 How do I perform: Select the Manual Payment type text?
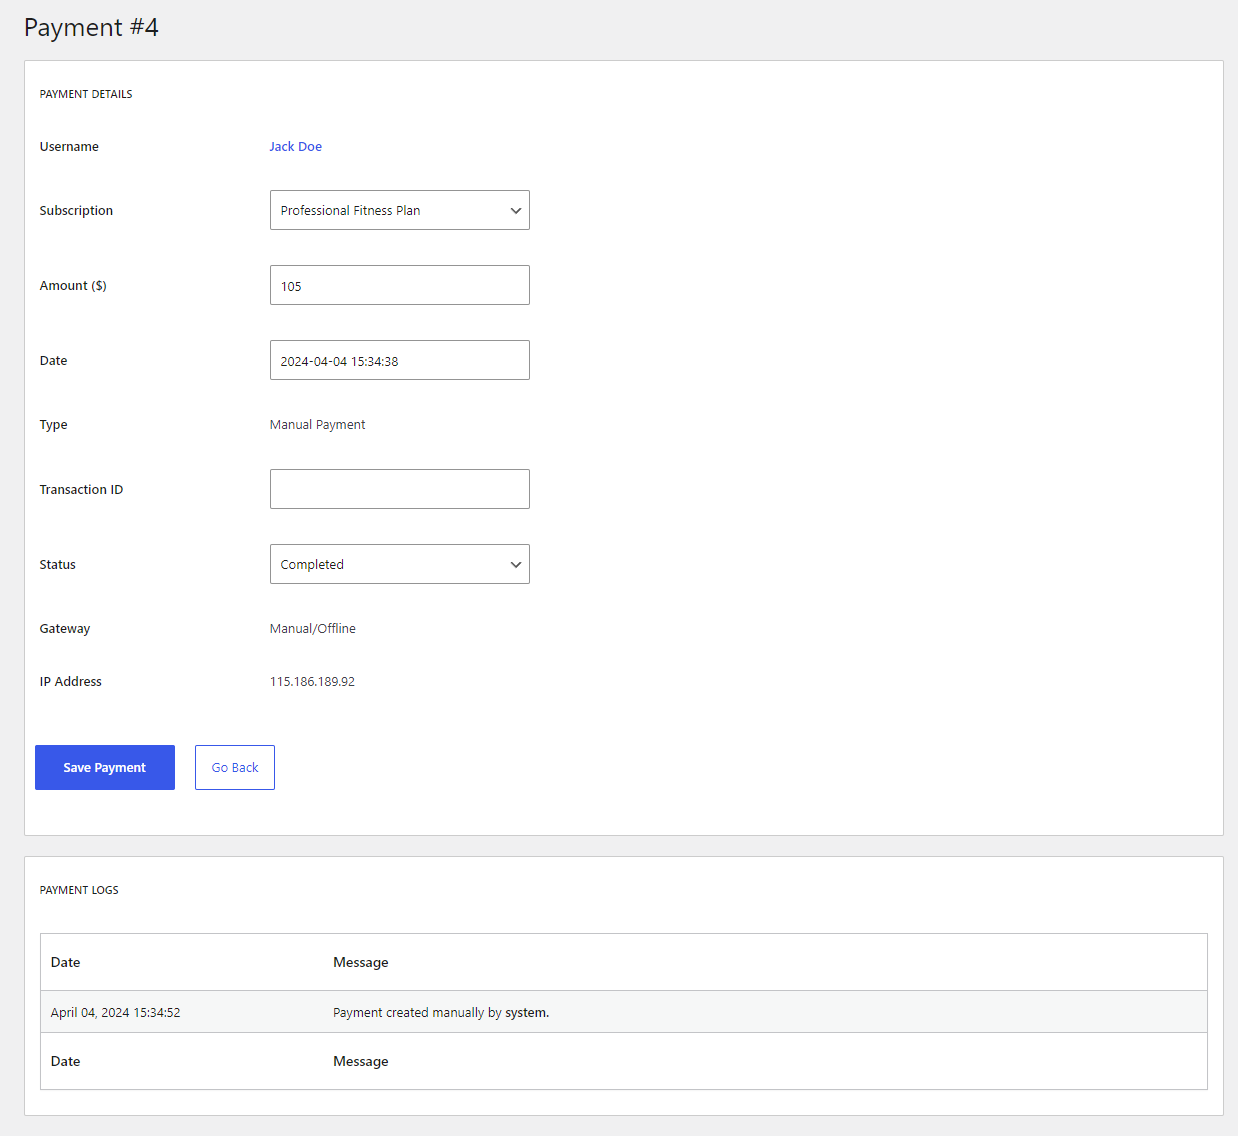pos(317,424)
